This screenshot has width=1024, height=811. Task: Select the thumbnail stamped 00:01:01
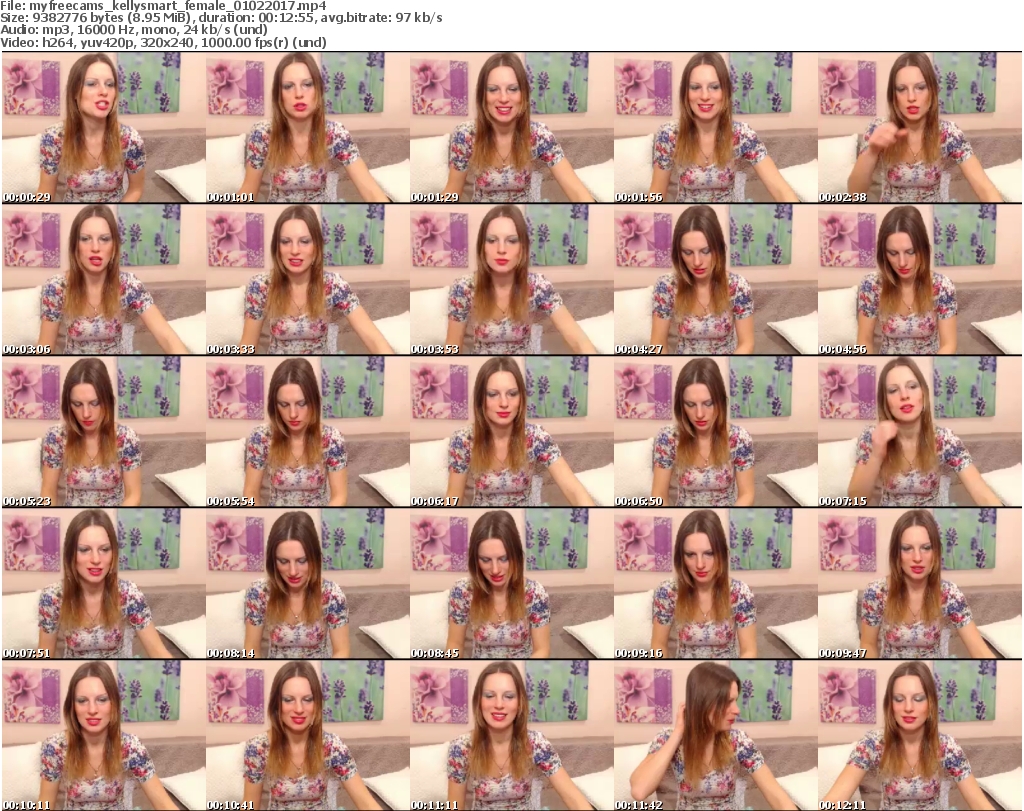point(308,127)
